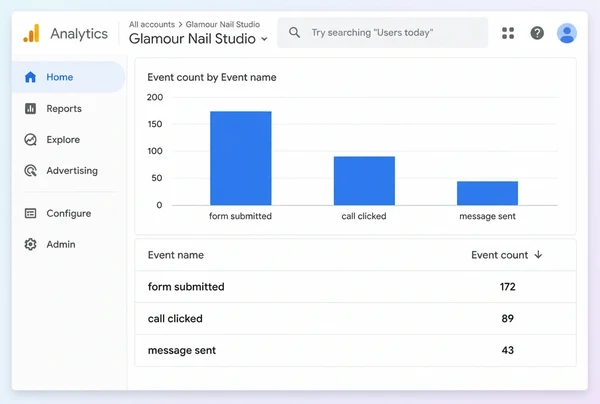This screenshot has width=600, height=404.
Task: Select the message sent table row
Action: 355,350
